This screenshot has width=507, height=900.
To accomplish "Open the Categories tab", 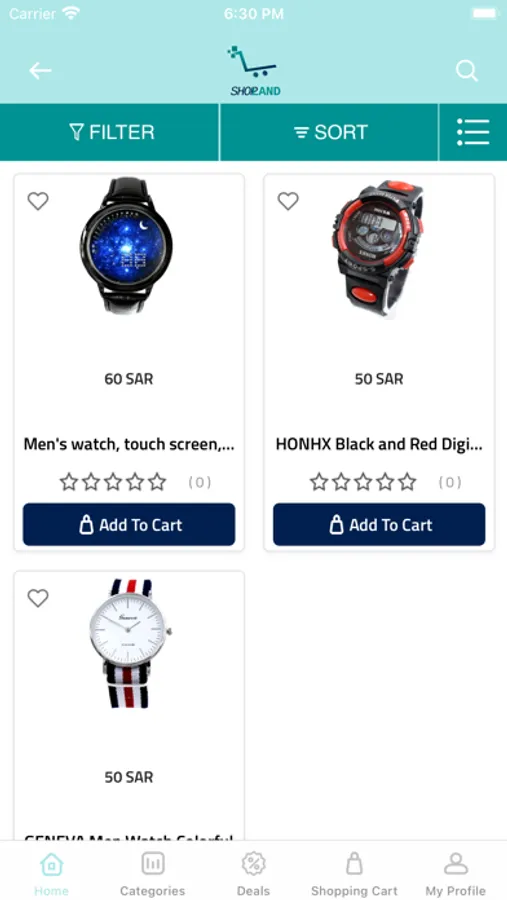I will [x=153, y=874].
